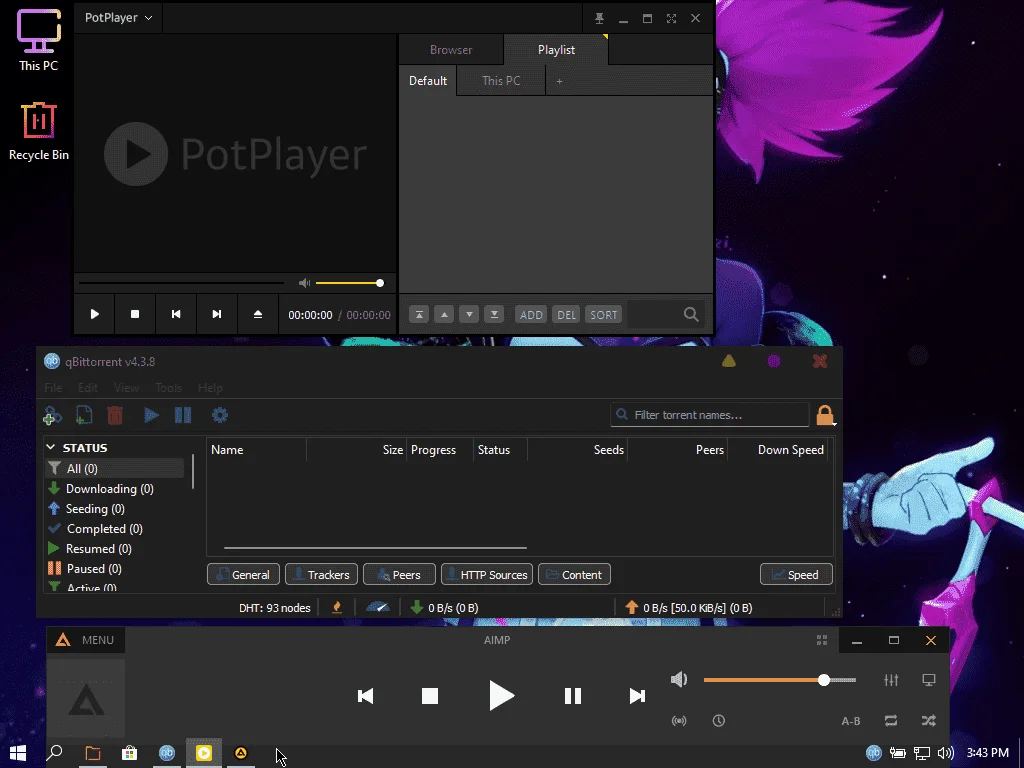Stop playback in PotPlayer

point(135,314)
